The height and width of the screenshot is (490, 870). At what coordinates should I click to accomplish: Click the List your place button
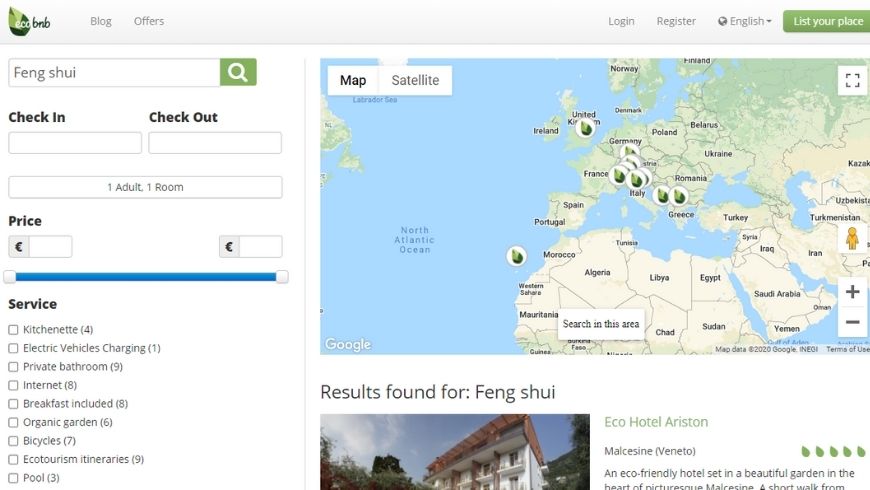coord(827,21)
